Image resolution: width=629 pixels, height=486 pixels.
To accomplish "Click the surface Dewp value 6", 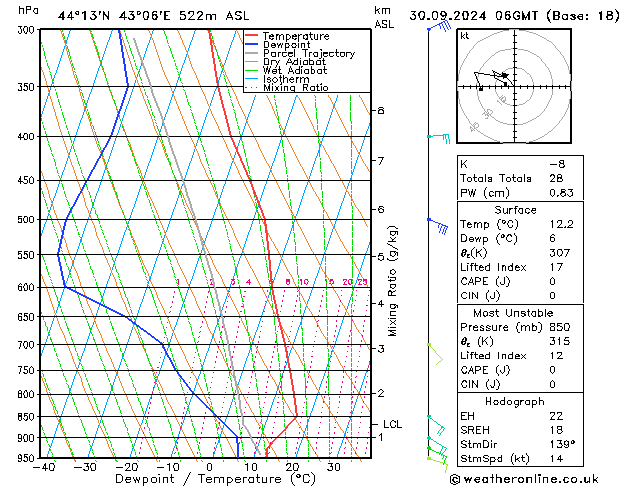I will pos(552,239).
